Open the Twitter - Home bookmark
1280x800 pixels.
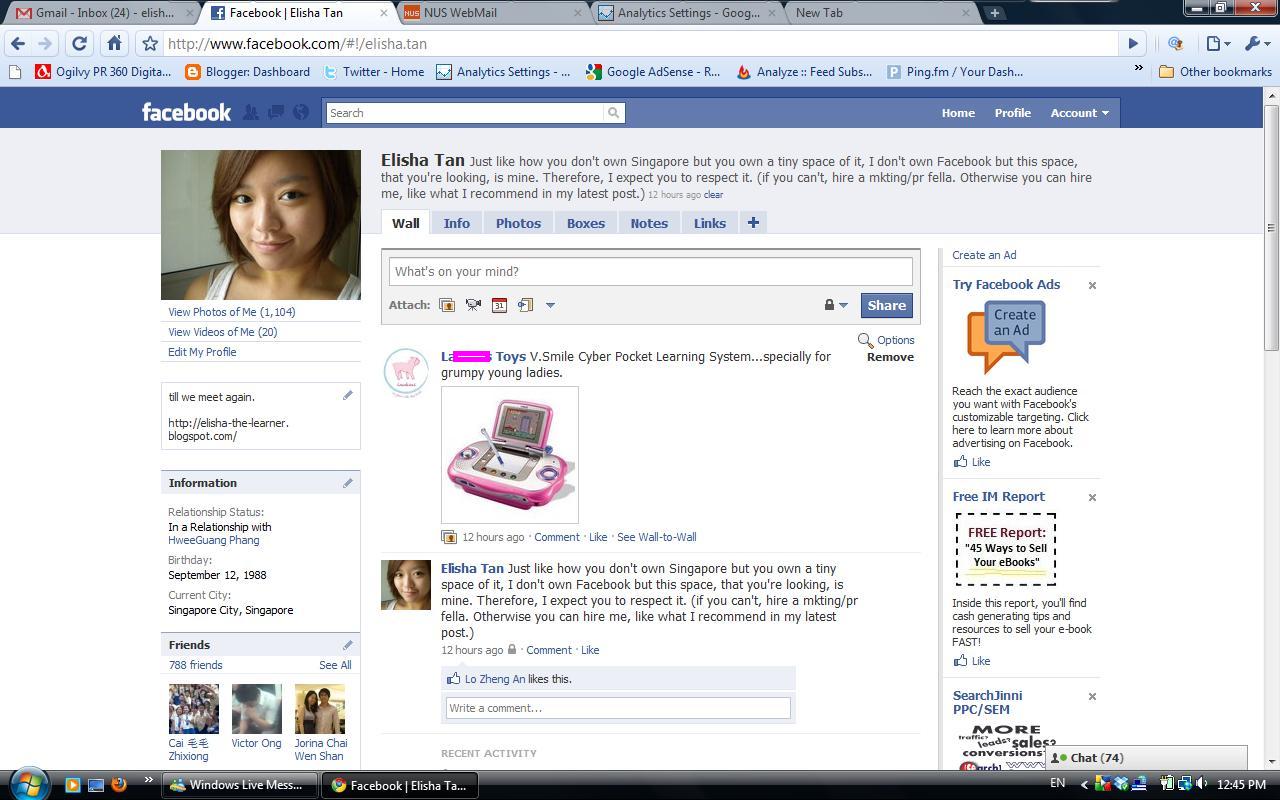click(x=373, y=71)
